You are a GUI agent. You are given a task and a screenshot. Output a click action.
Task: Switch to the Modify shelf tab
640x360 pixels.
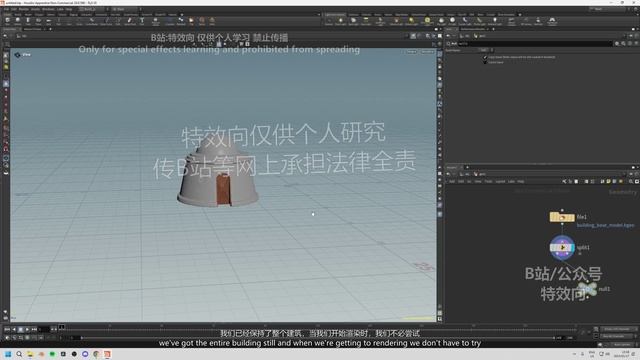(x=18, y=15)
